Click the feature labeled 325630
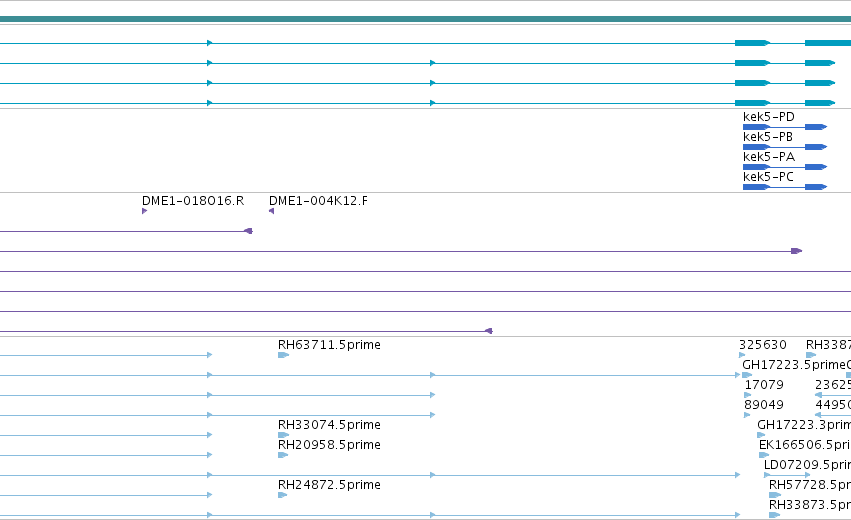Screen dimensions: 851x520 click(742, 355)
